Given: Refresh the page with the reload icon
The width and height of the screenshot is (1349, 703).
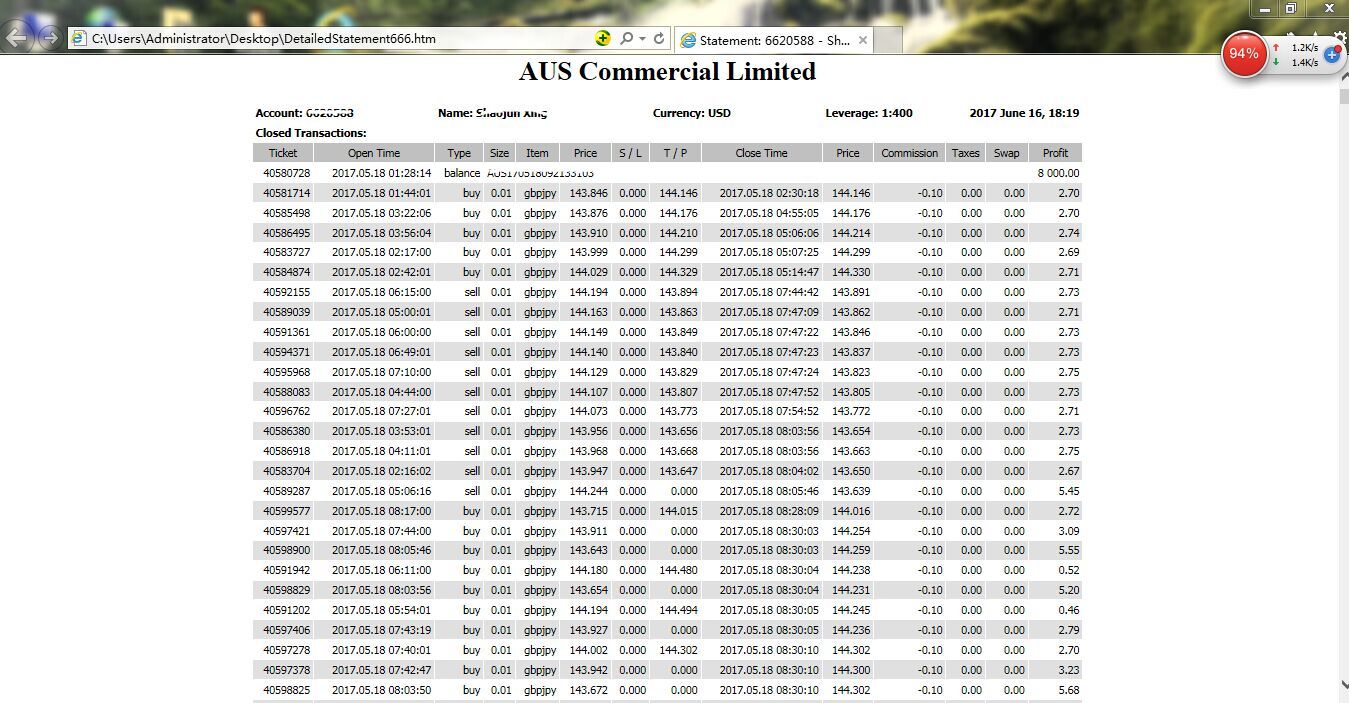Looking at the screenshot, I should [x=659, y=39].
